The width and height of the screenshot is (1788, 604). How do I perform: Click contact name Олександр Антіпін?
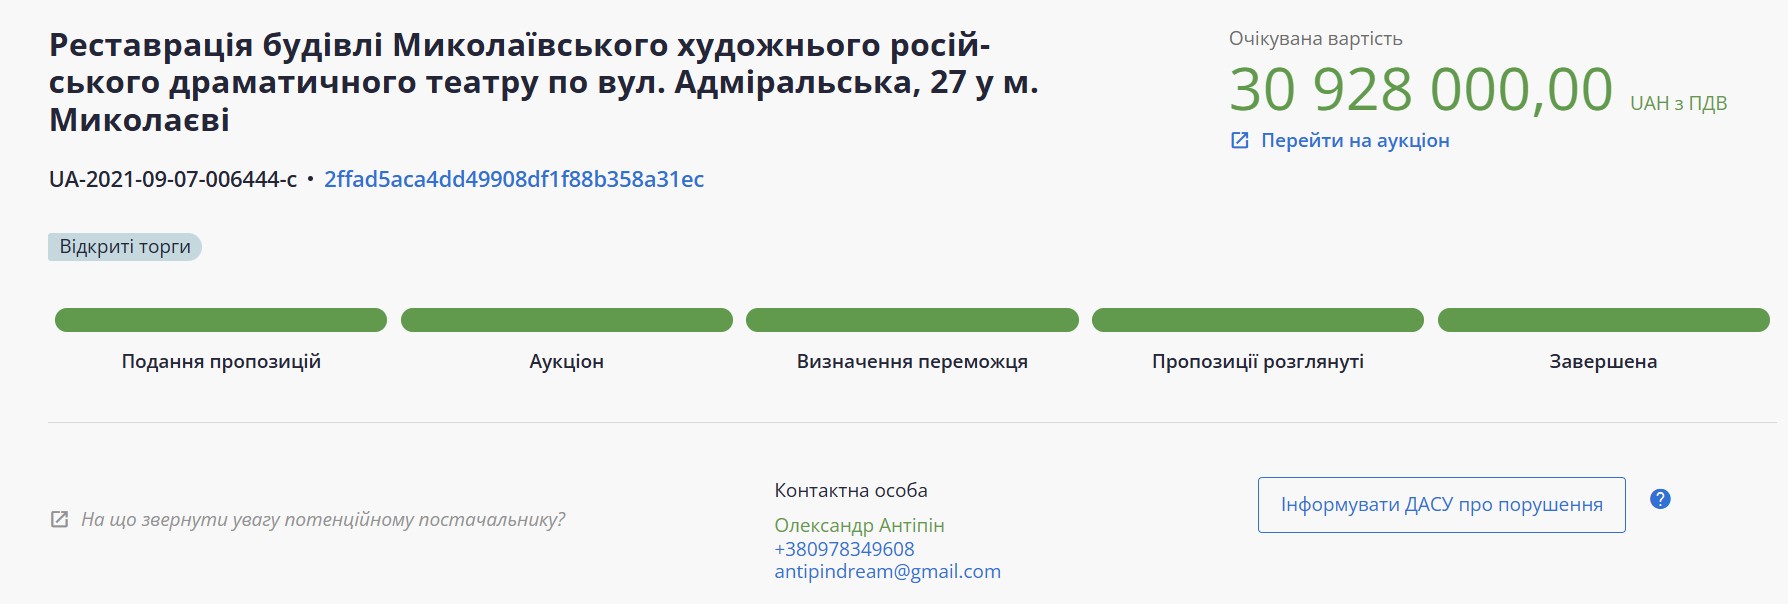(x=859, y=526)
